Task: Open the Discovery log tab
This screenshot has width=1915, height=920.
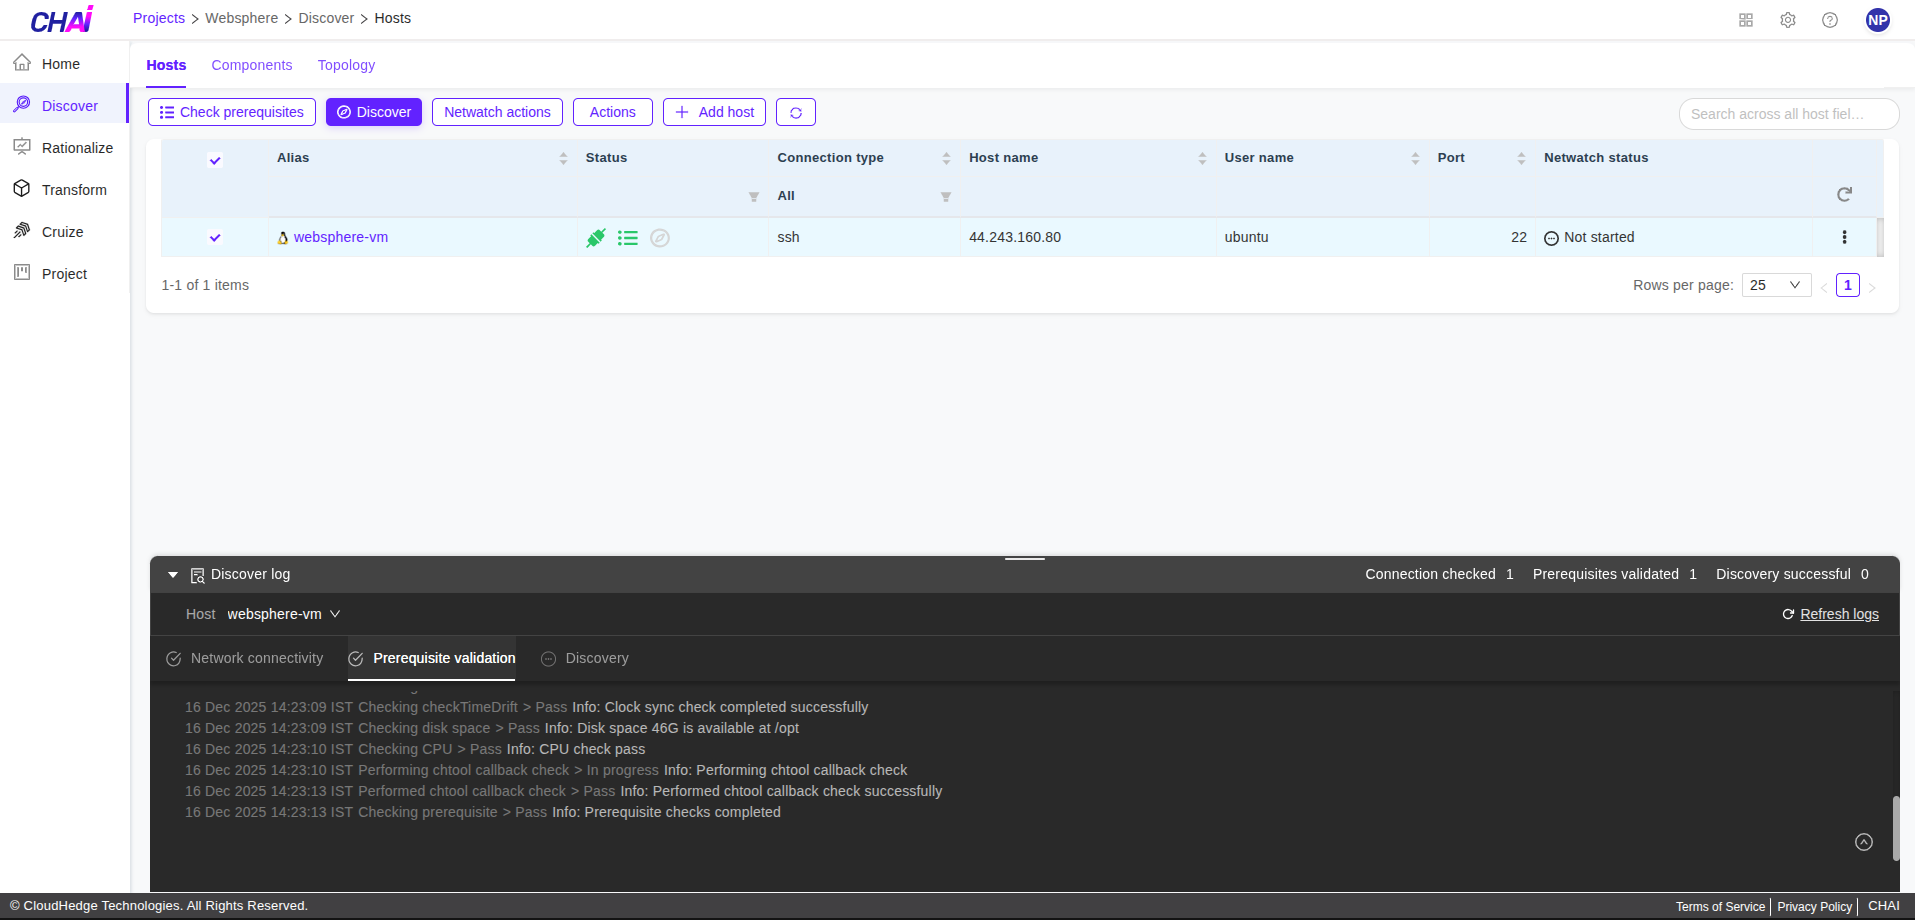Action: coord(585,658)
